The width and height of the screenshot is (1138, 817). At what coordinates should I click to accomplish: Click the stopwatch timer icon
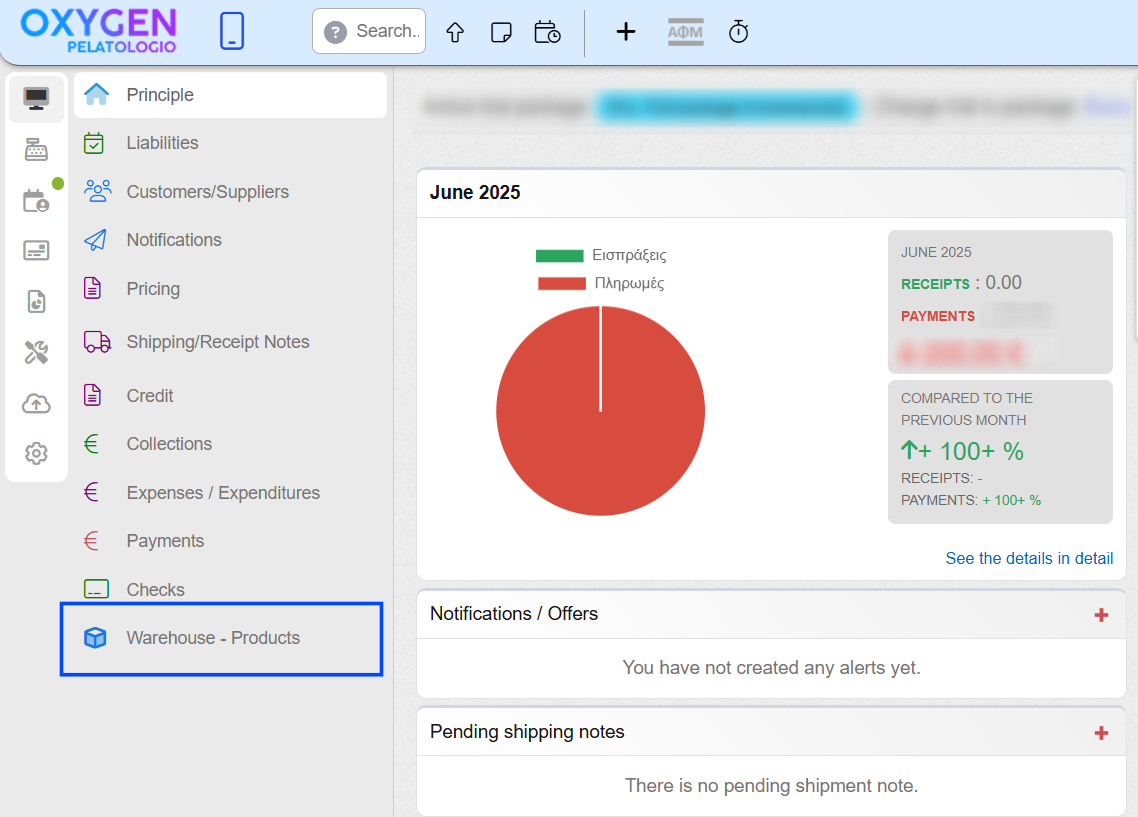pos(738,32)
